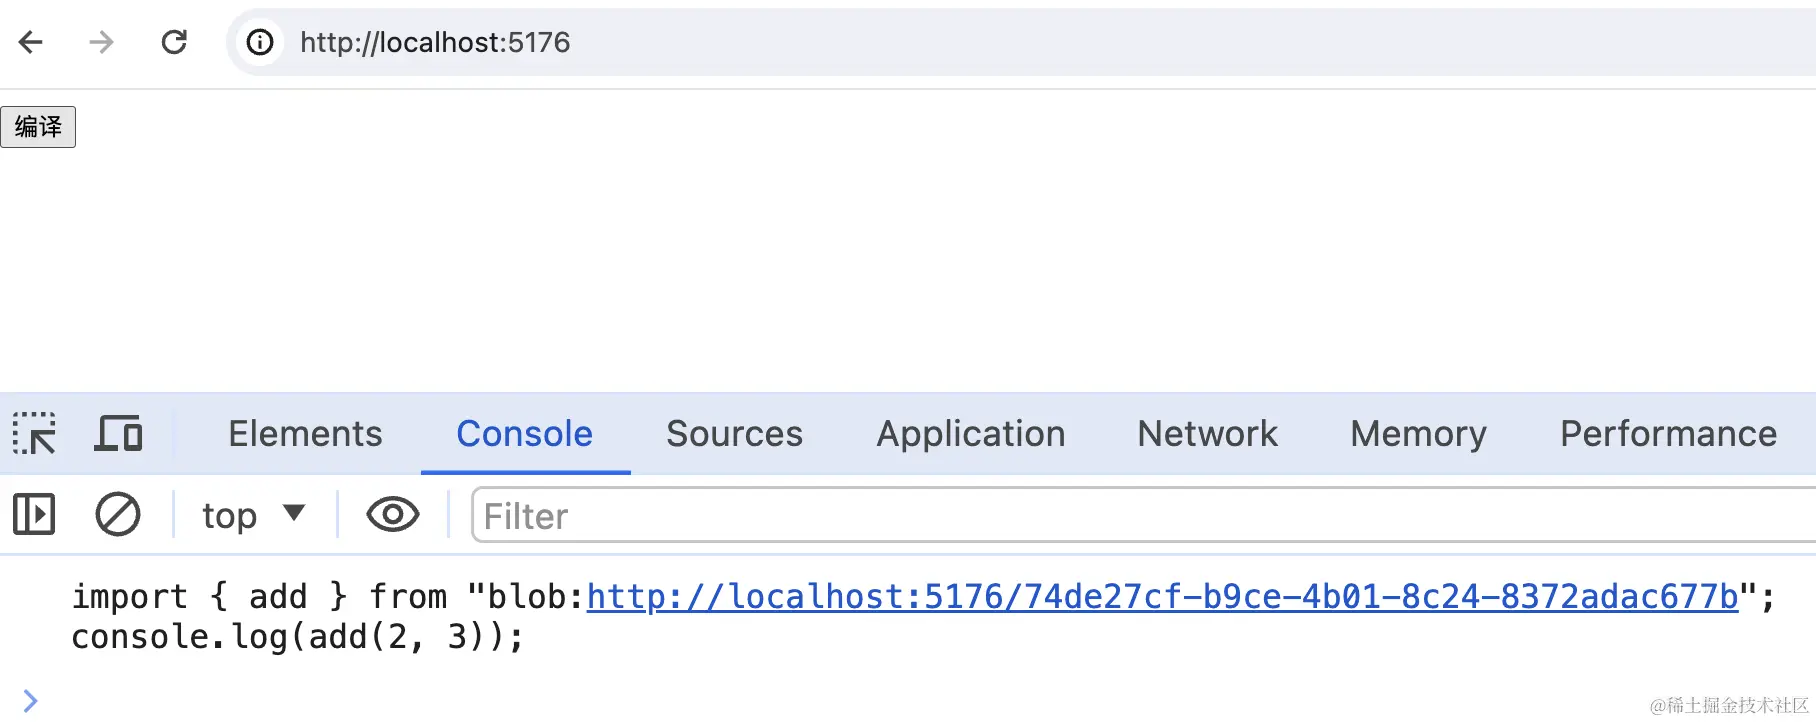The height and width of the screenshot is (722, 1816).
Task: Create a live expression with eye icon
Action: click(x=392, y=515)
